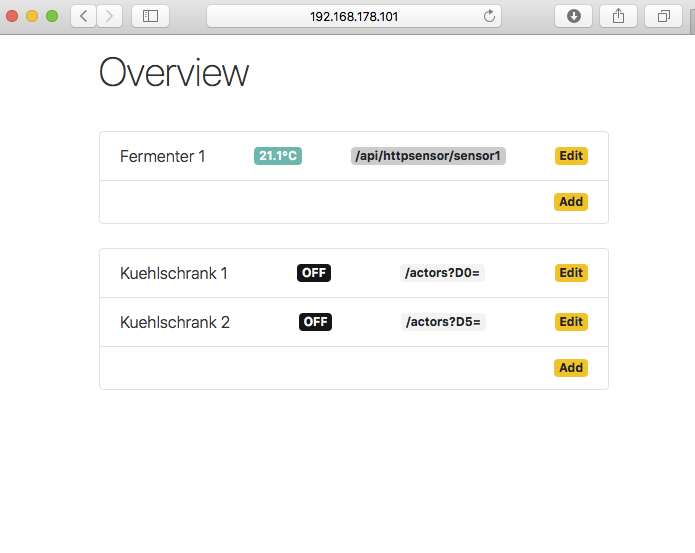Click the /api/httpsensor/sensor1 path label
Viewport: 695px width, 553px height.
(428, 156)
